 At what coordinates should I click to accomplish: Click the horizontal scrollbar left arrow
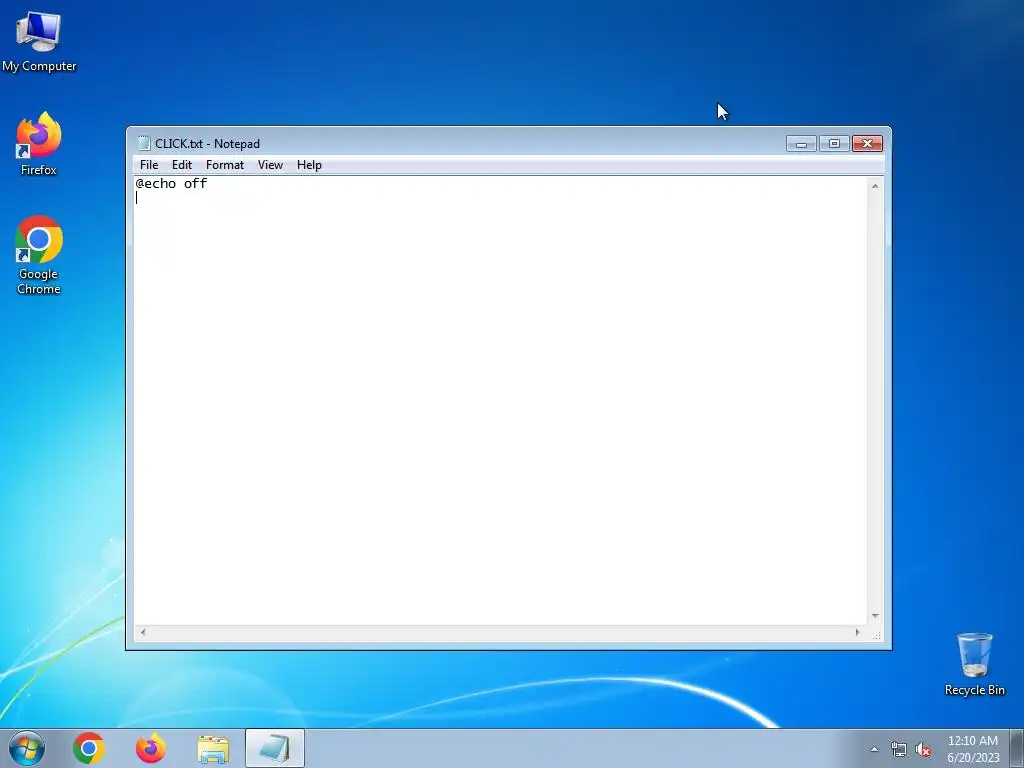click(142, 632)
